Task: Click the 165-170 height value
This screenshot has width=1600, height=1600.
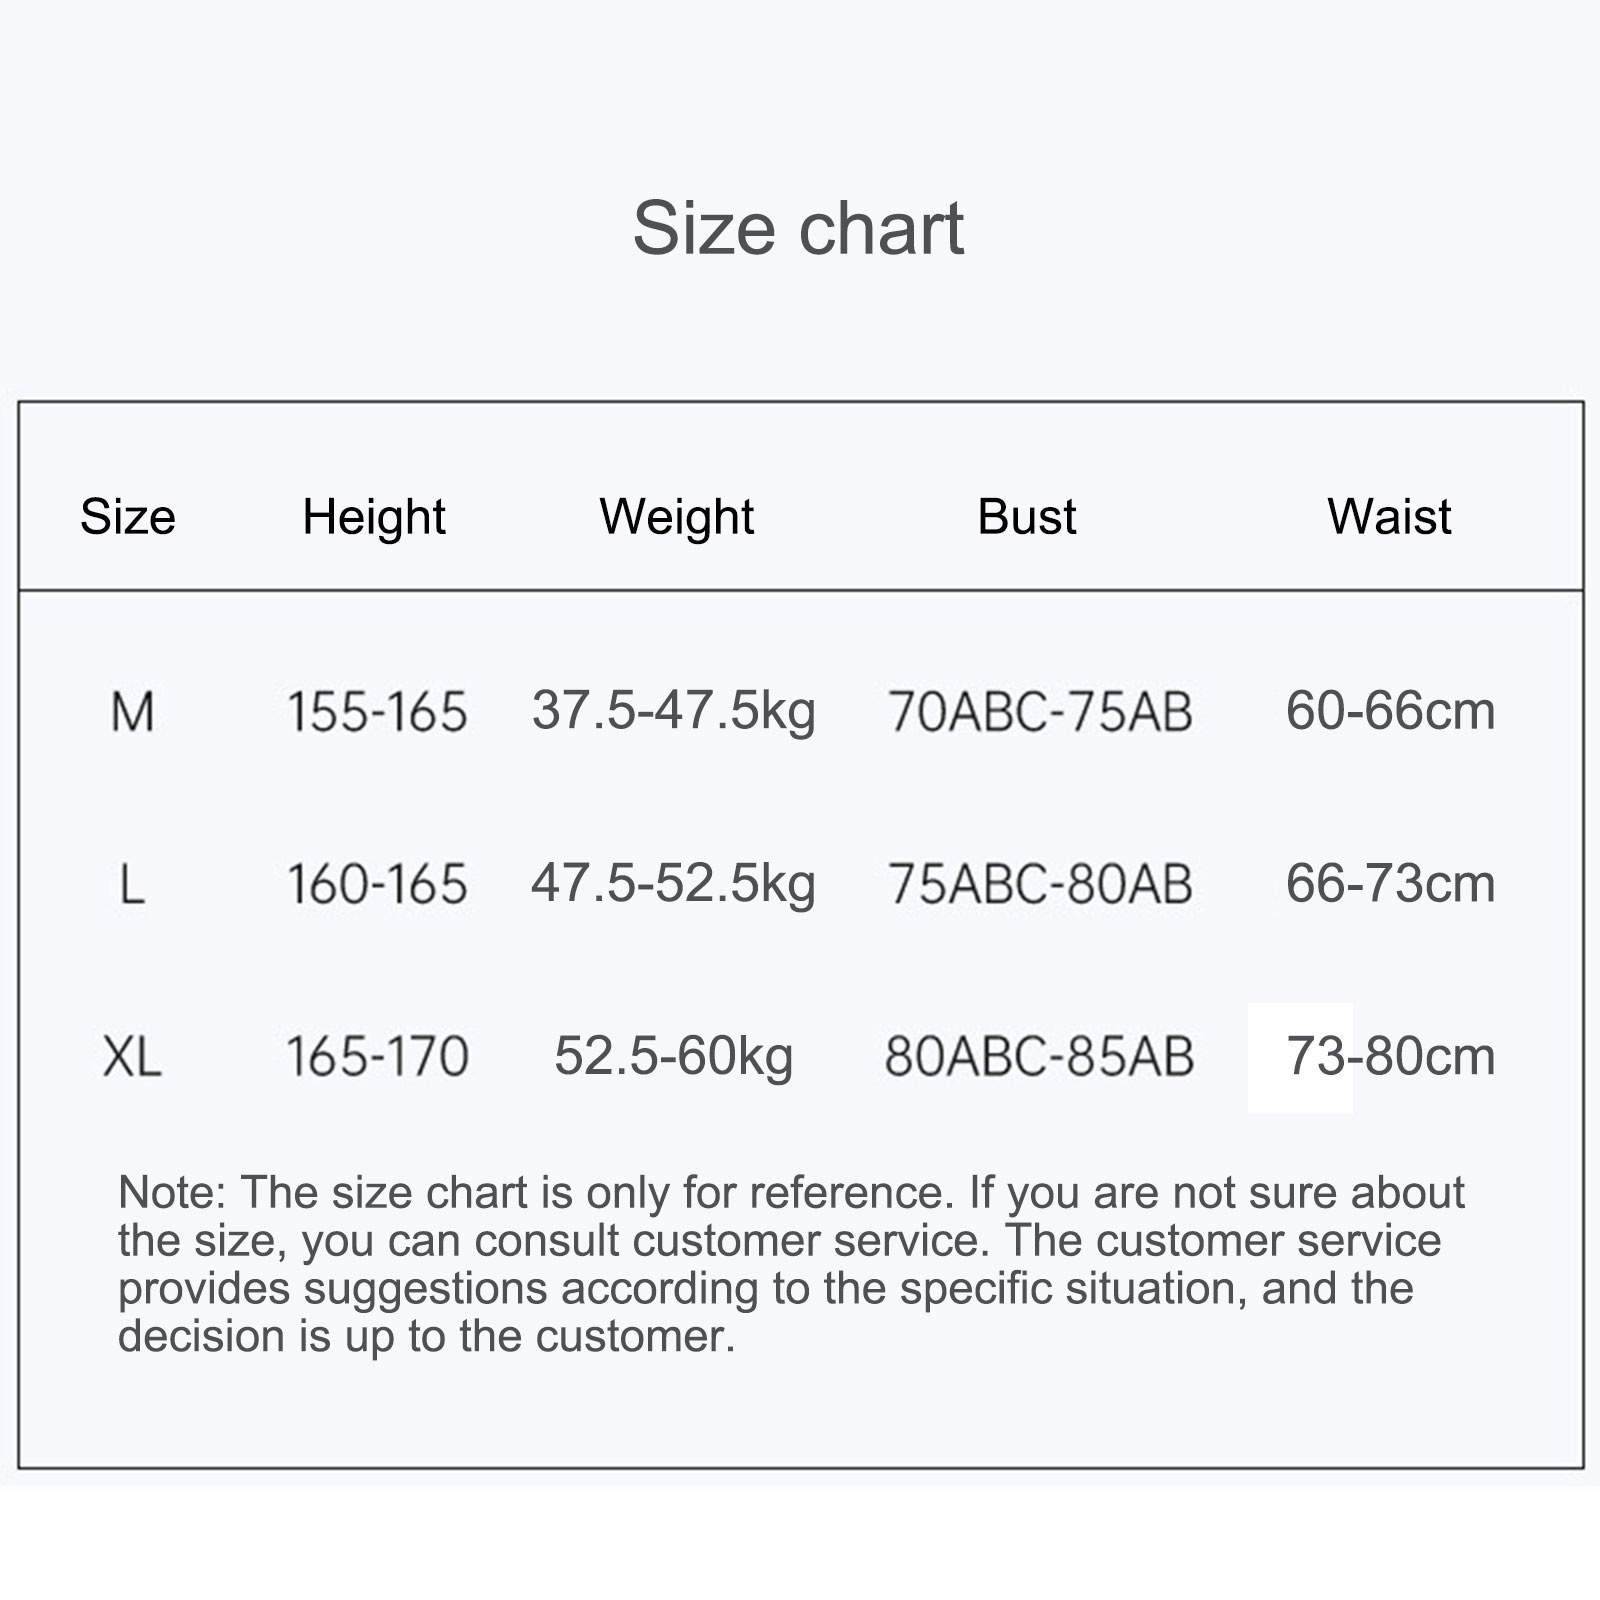Action: [377, 1056]
